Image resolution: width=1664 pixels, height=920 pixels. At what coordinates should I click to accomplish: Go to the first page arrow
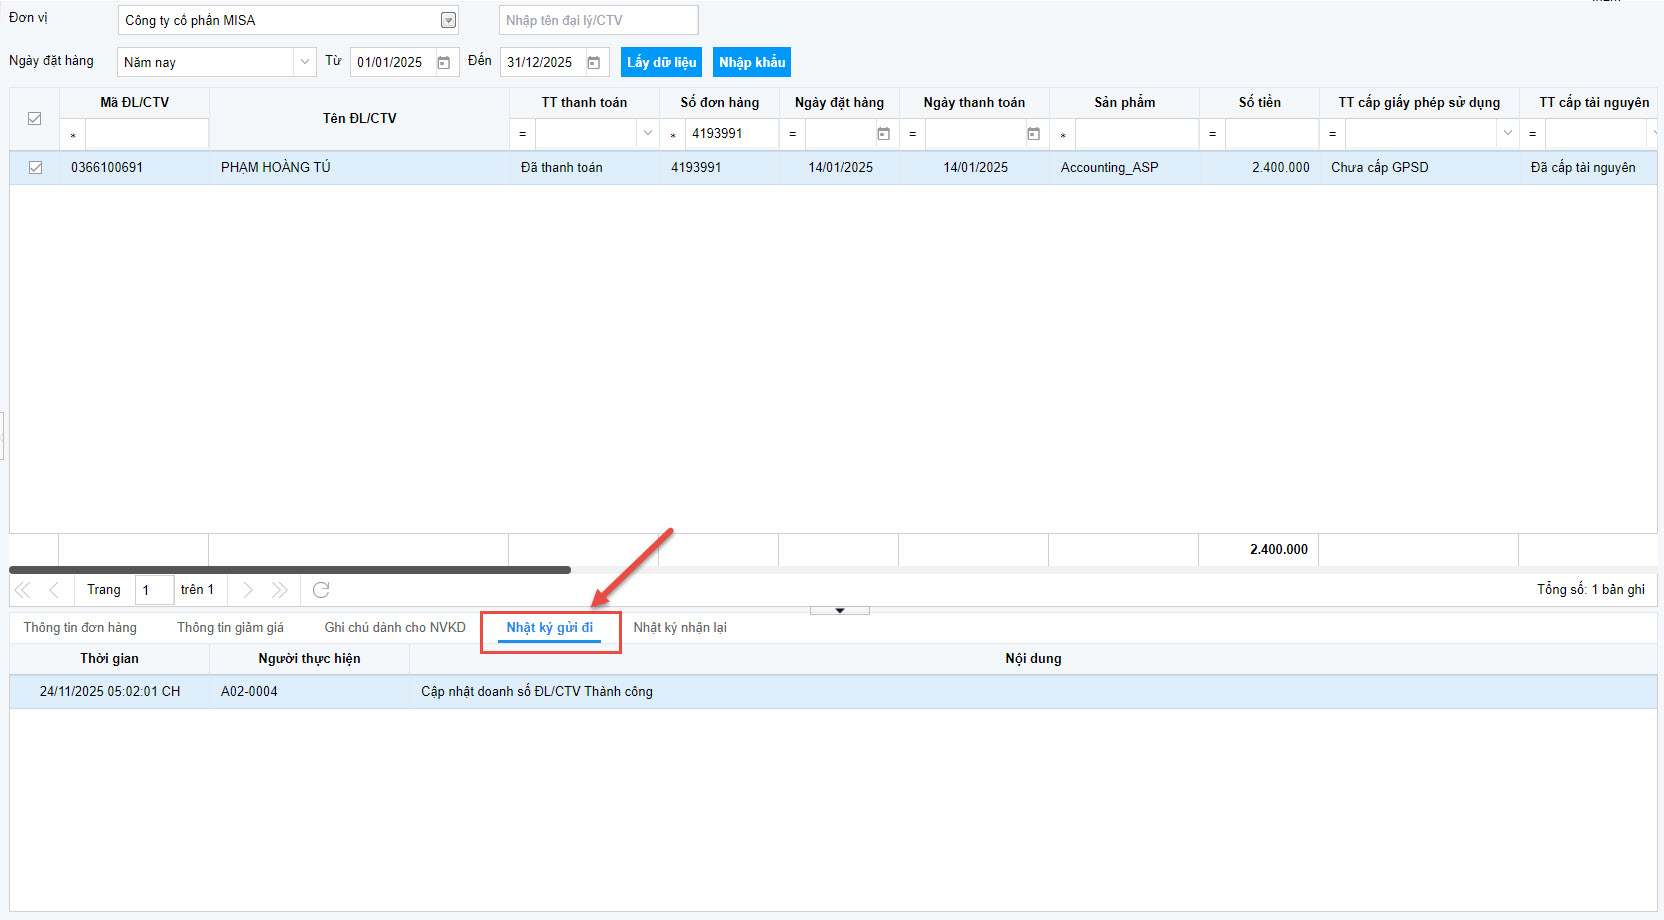coord(23,590)
